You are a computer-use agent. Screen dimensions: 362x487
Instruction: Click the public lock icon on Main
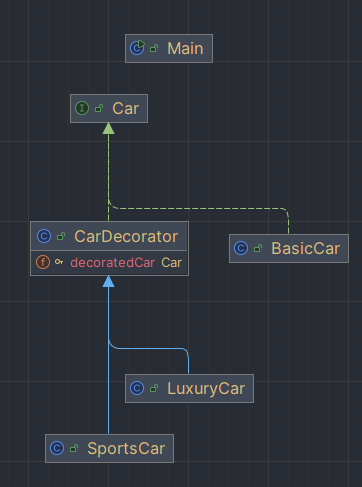[154, 49]
